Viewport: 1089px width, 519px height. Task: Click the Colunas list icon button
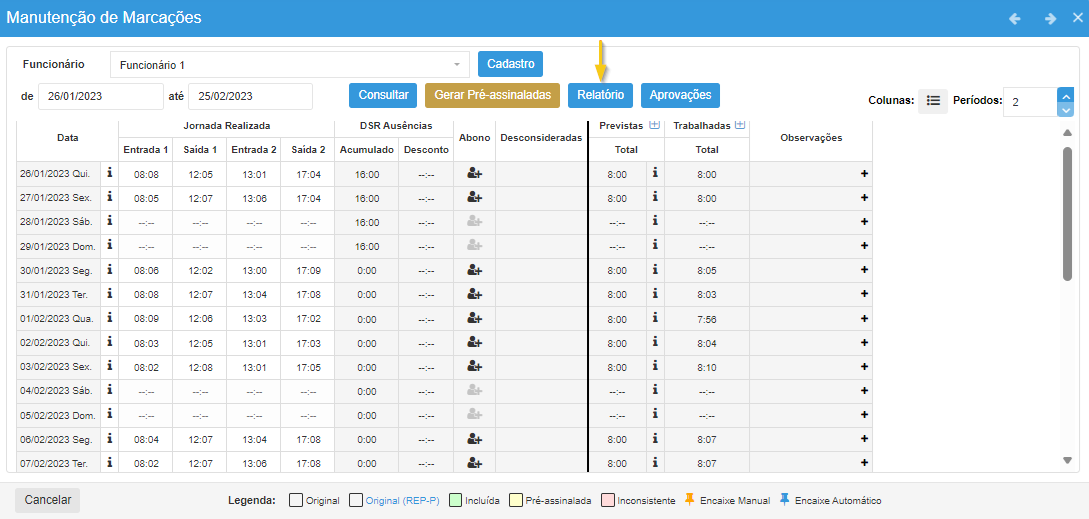pyautogui.click(x=933, y=101)
